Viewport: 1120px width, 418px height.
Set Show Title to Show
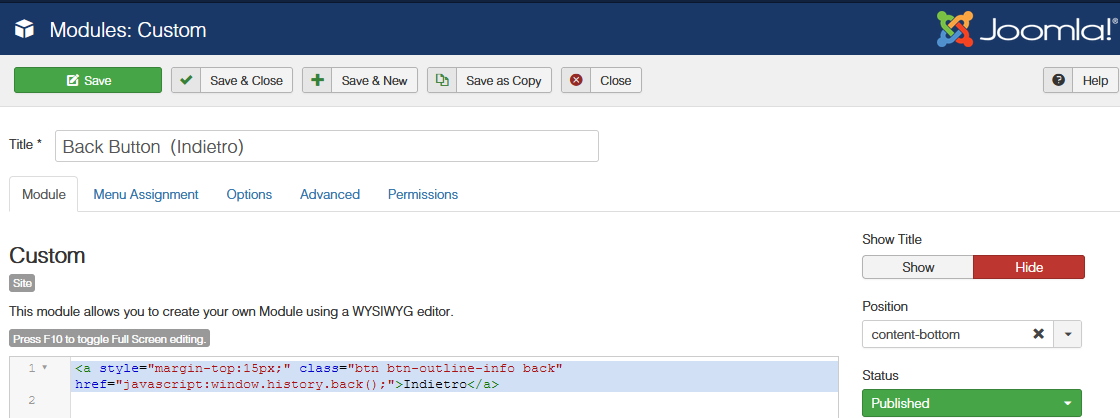(x=917, y=268)
